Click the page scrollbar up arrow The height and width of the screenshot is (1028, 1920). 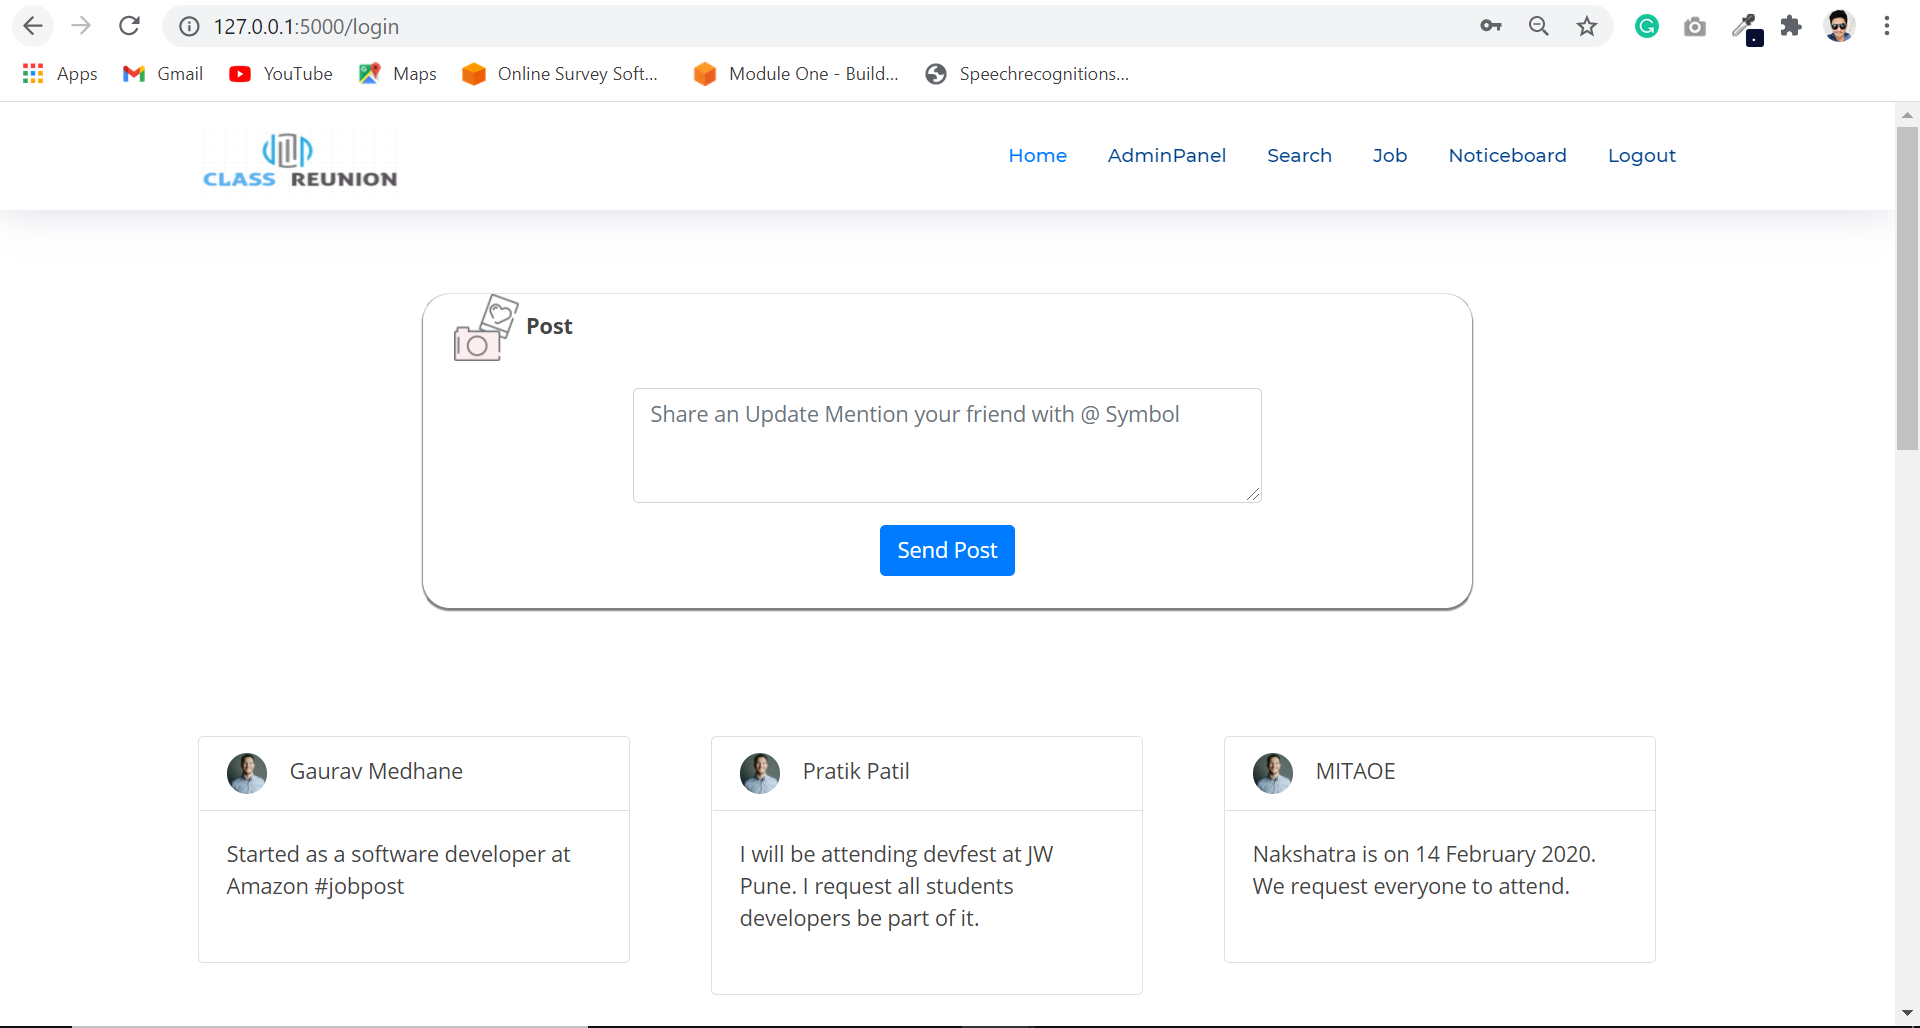click(x=1907, y=114)
